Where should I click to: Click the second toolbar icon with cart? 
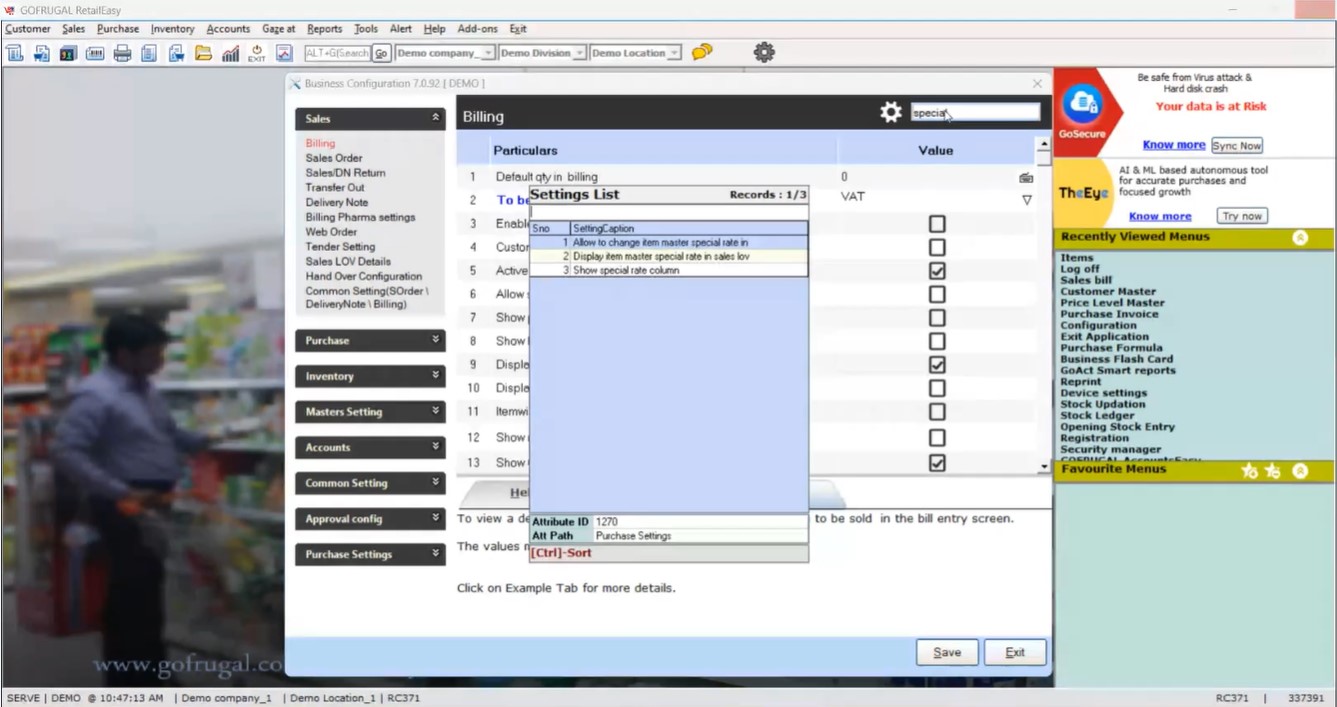41,53
